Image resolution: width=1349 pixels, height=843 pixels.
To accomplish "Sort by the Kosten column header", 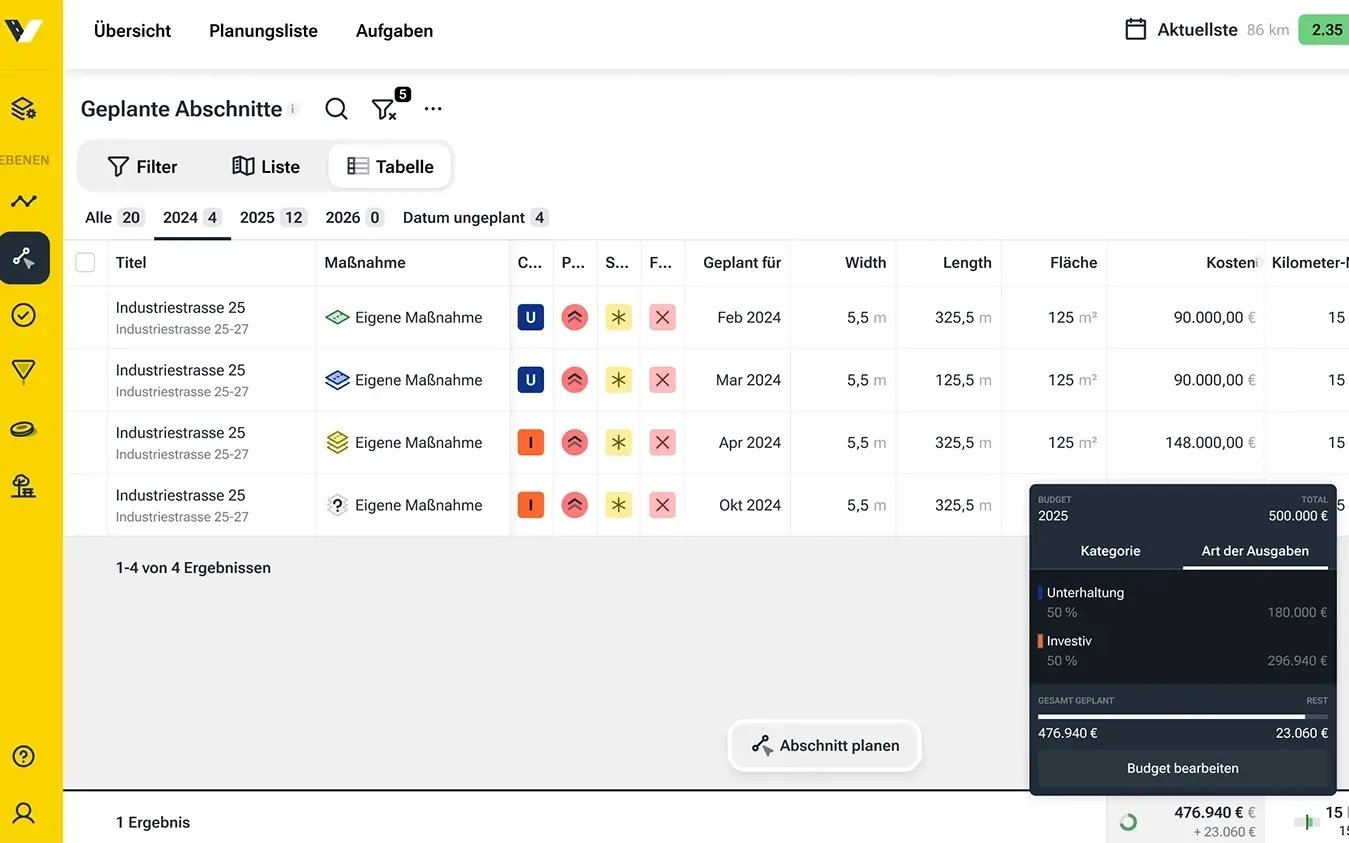I will click(1230, 262).
